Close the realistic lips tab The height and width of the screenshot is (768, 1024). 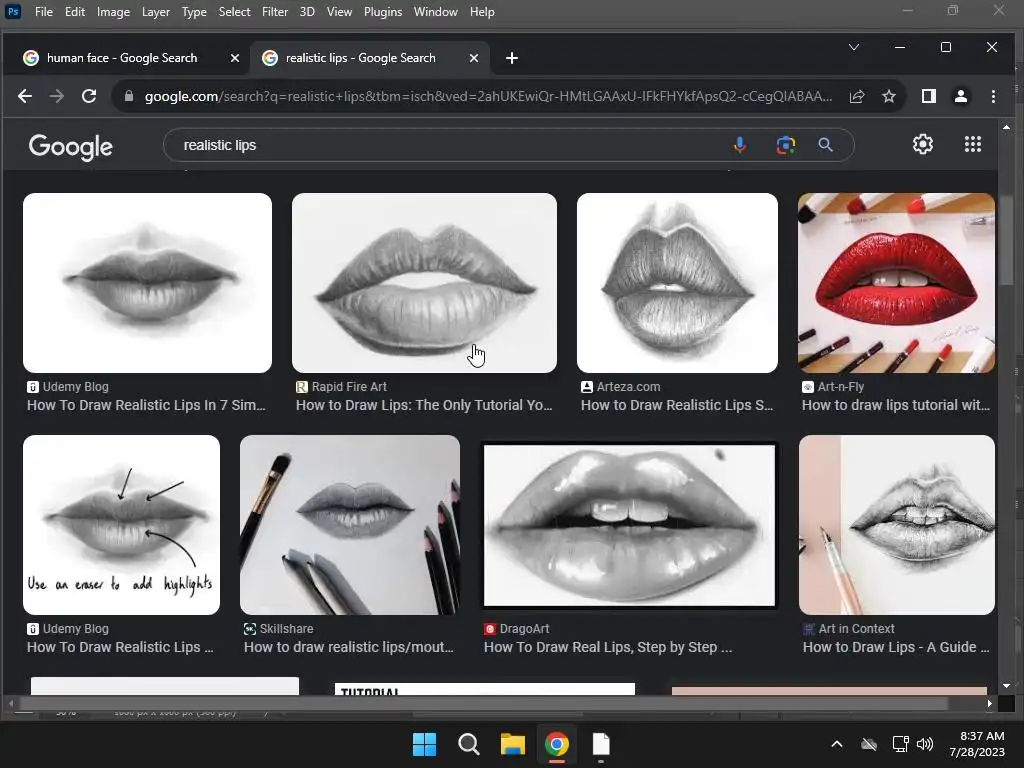[474, 58]
